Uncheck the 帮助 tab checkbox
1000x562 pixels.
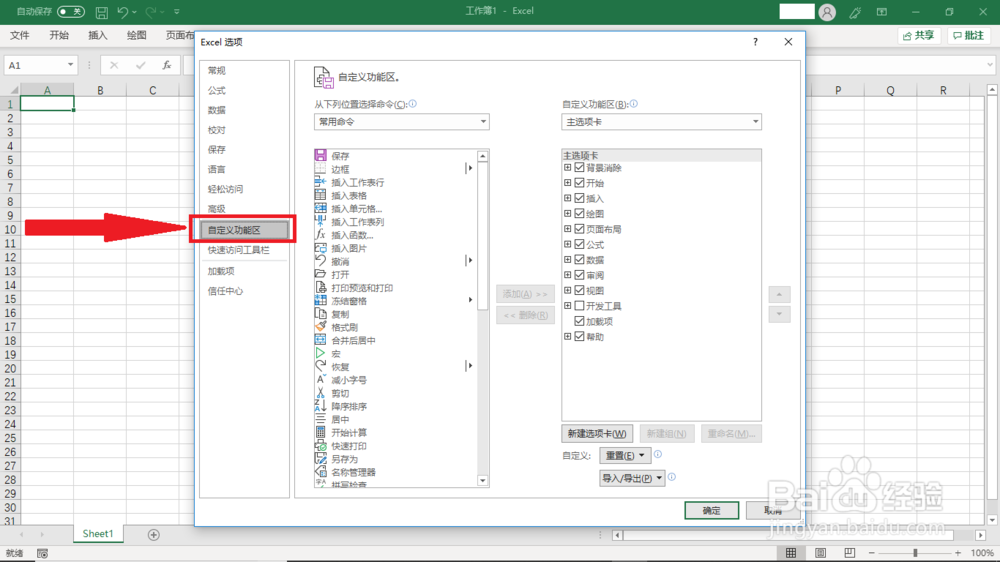coord(579,336)
